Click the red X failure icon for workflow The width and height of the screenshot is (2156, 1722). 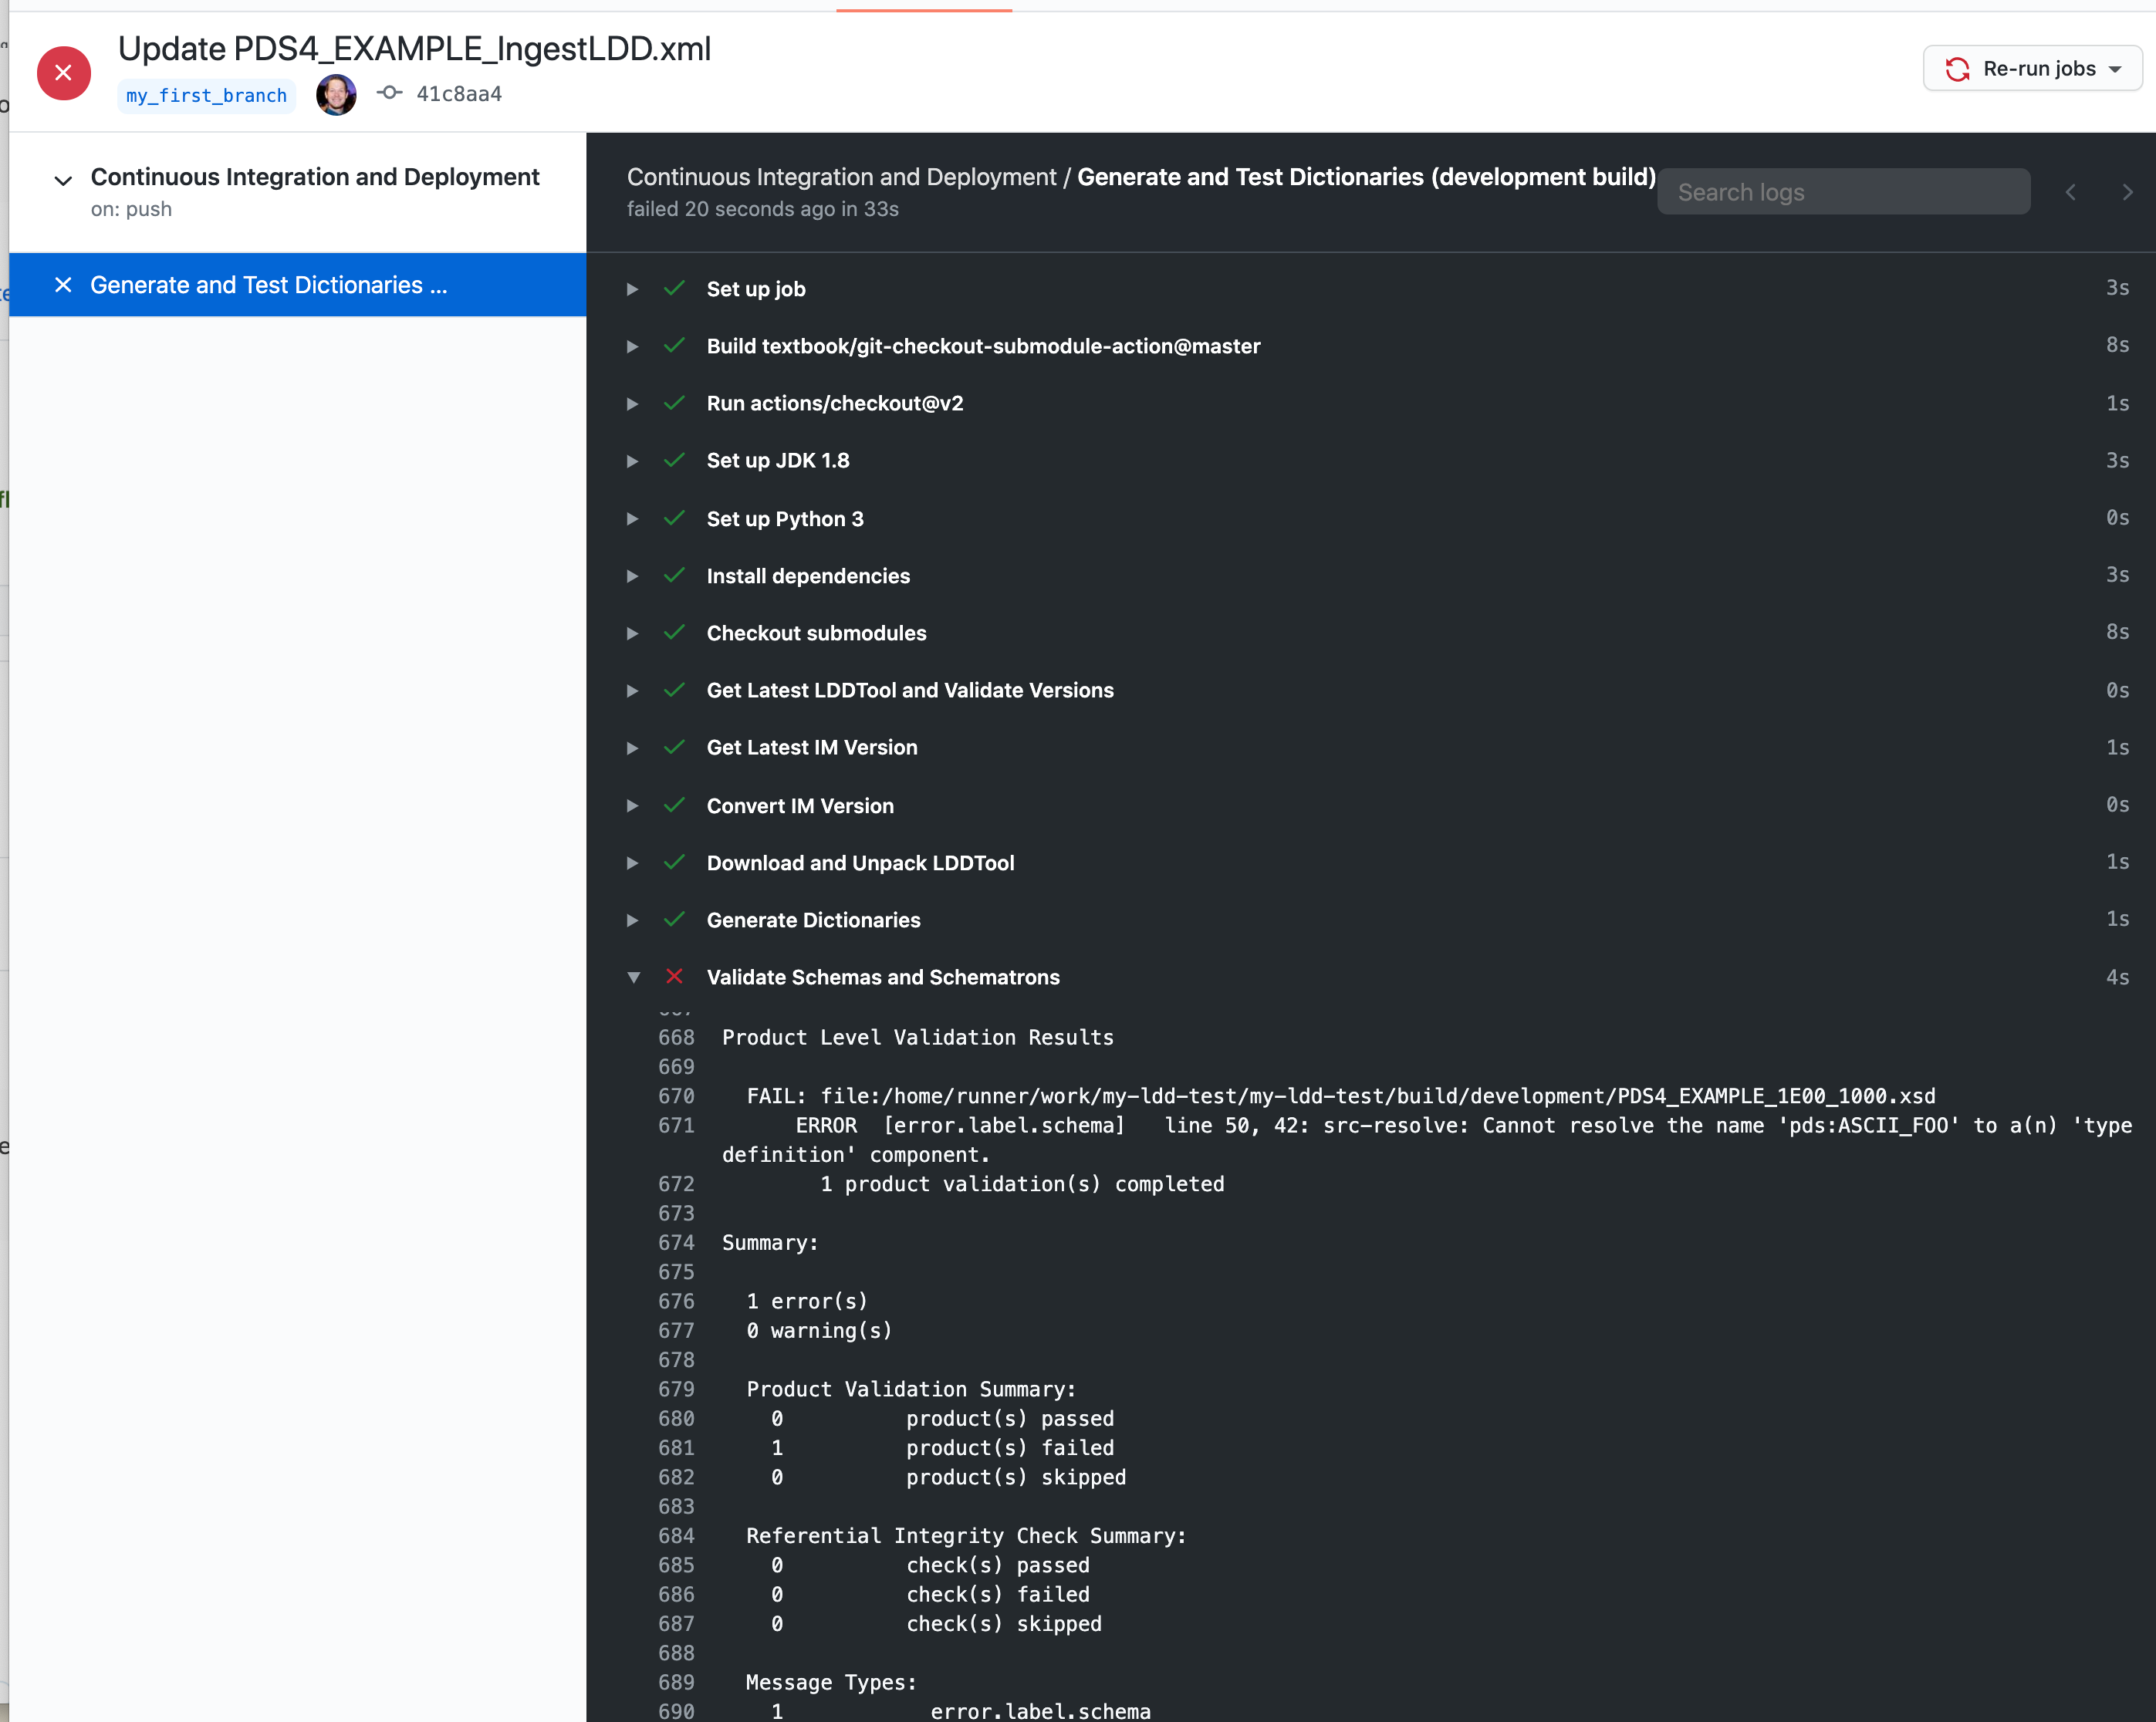point(63,70)
